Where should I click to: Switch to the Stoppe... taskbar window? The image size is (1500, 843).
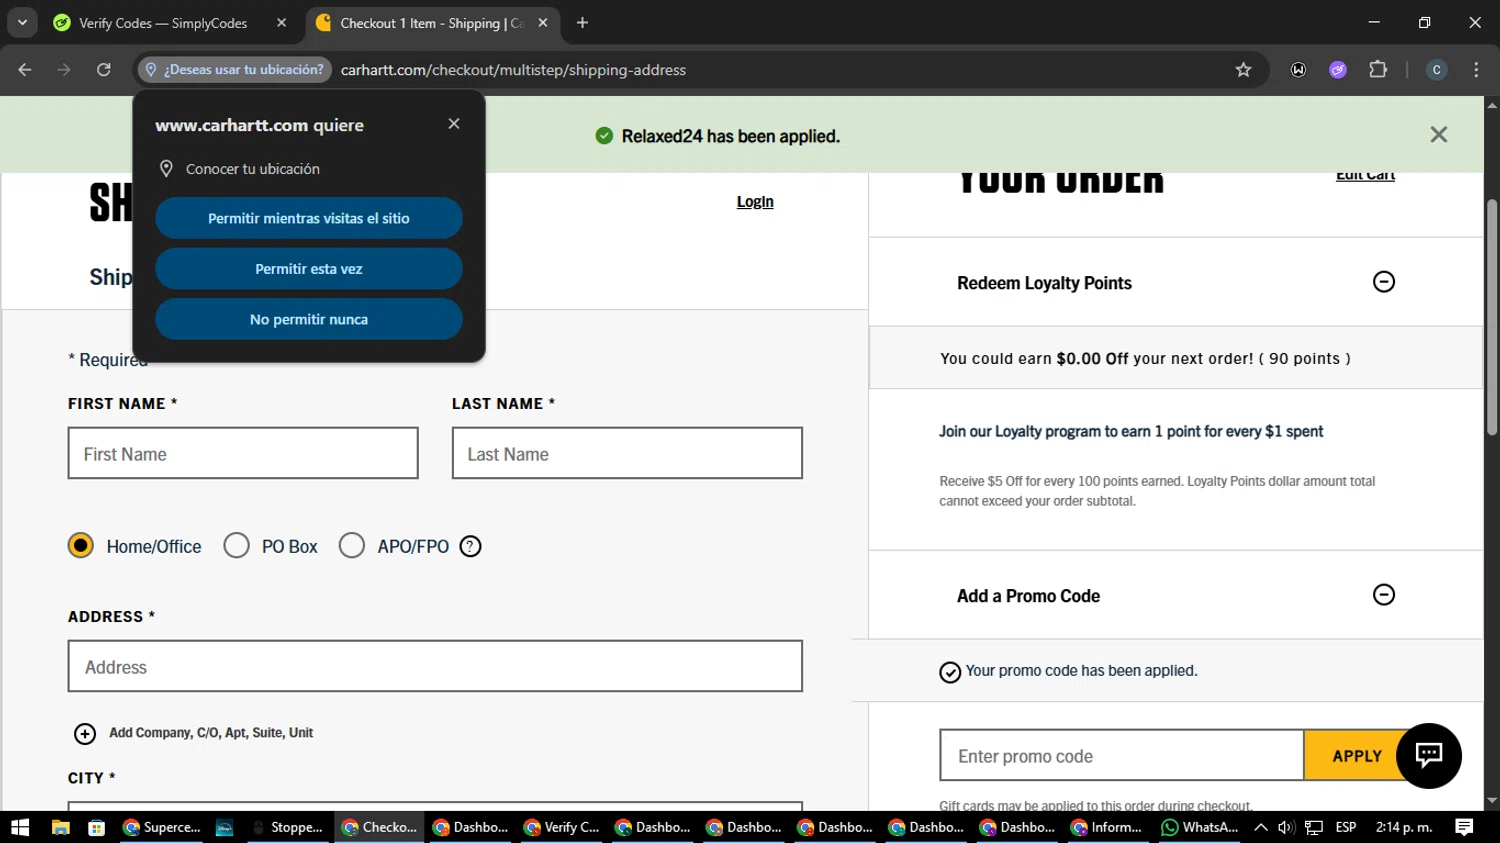coord(288,827)
